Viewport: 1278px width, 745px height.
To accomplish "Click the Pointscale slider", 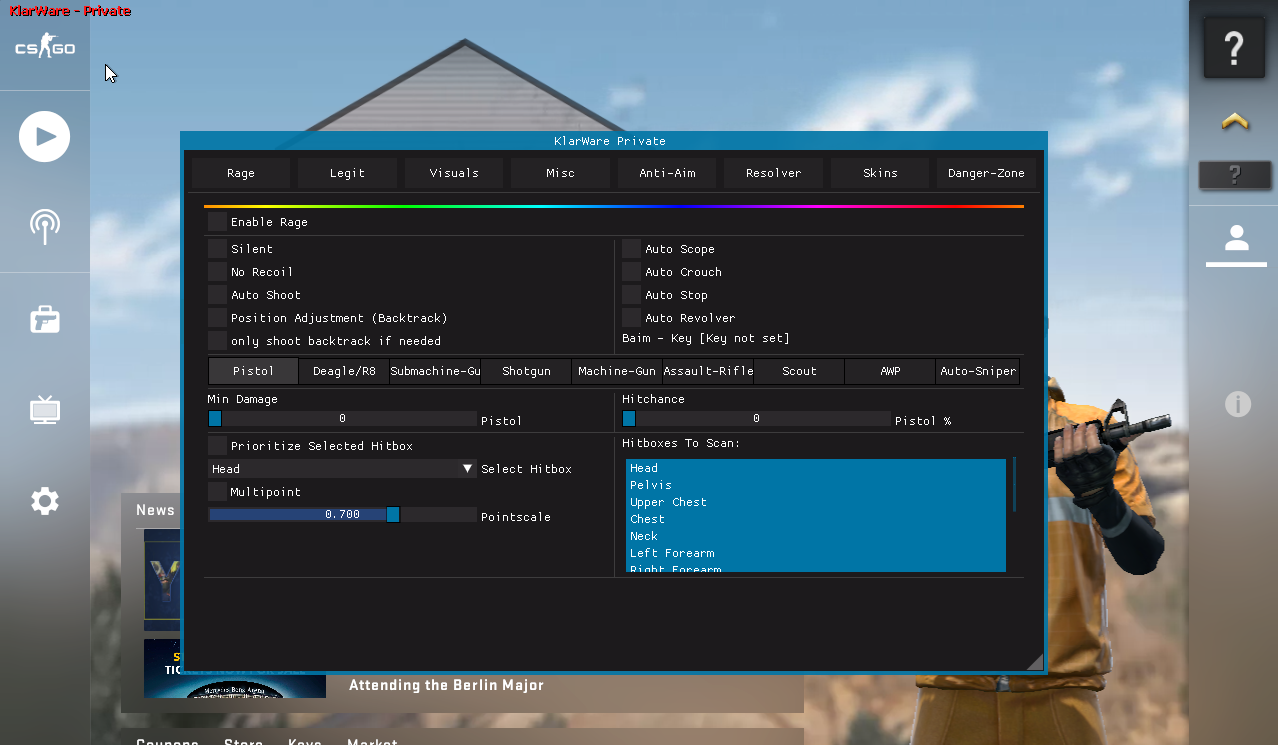I will [342, 515].
